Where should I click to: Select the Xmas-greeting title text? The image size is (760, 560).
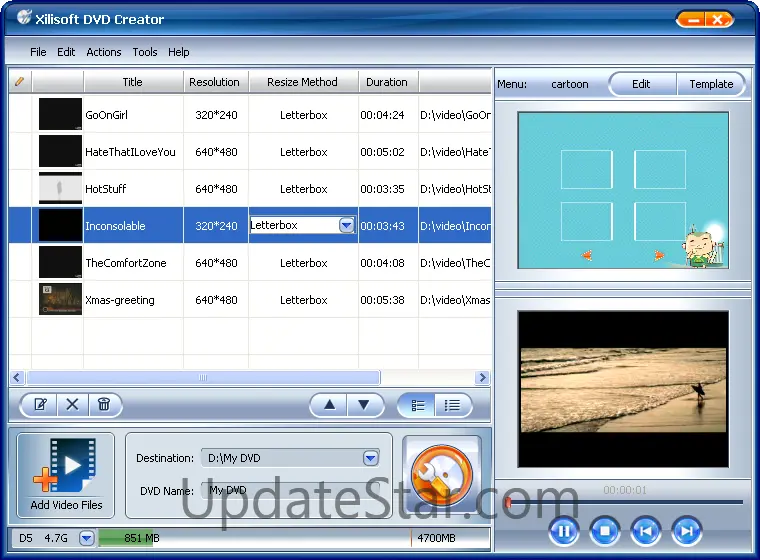[120, 300]
